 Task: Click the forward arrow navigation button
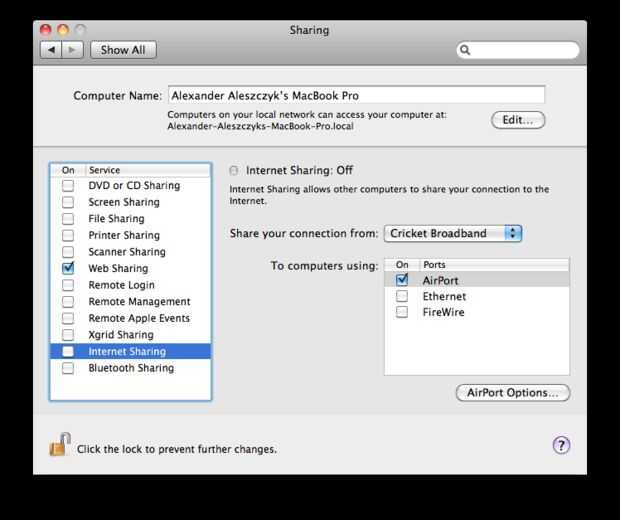72,50
